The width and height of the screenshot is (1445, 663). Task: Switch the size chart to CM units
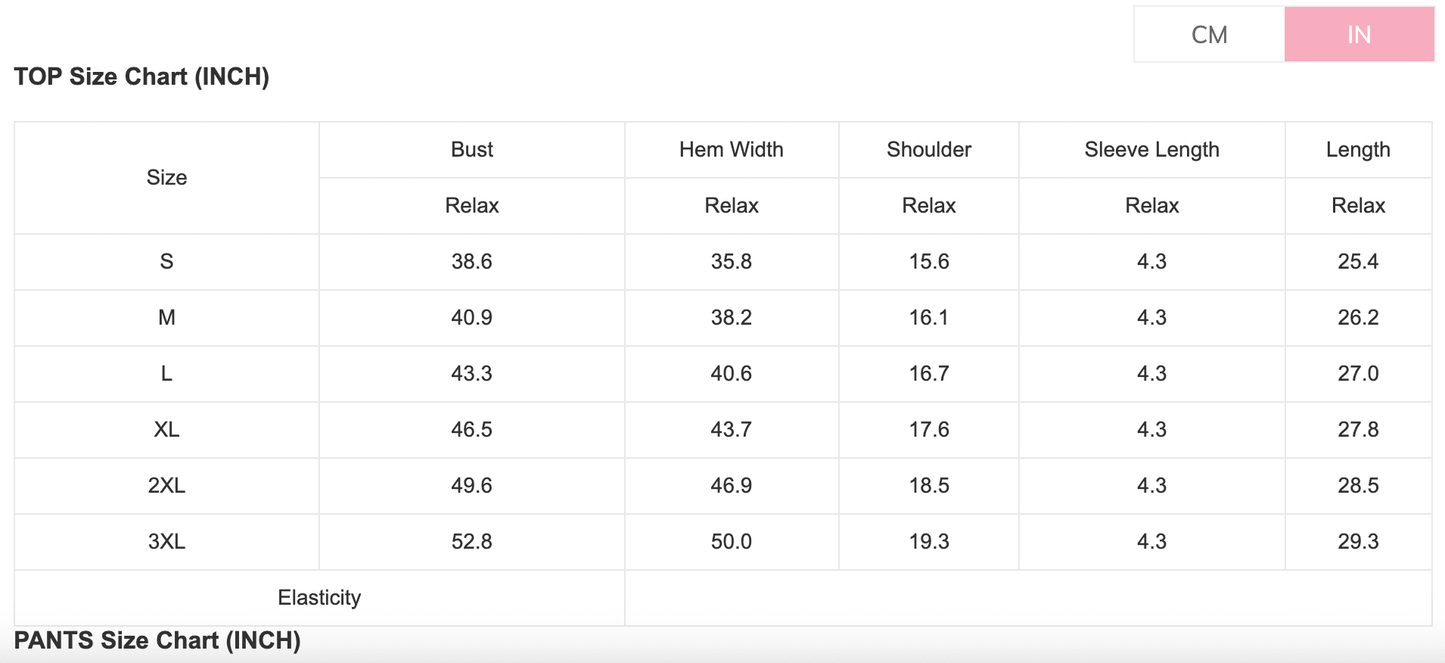[1209, 35]
